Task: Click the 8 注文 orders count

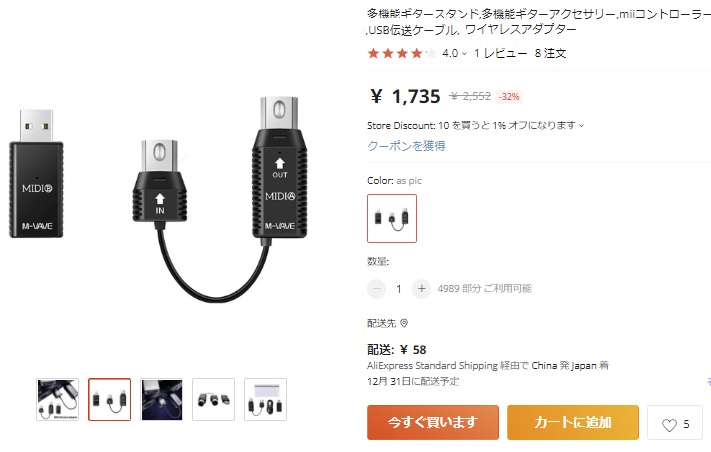Action: [550, 53]
